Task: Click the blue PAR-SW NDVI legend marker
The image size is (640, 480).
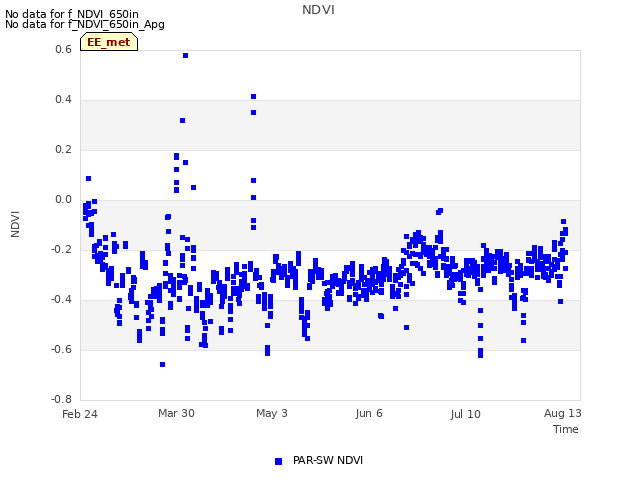Action: (278, 461)
